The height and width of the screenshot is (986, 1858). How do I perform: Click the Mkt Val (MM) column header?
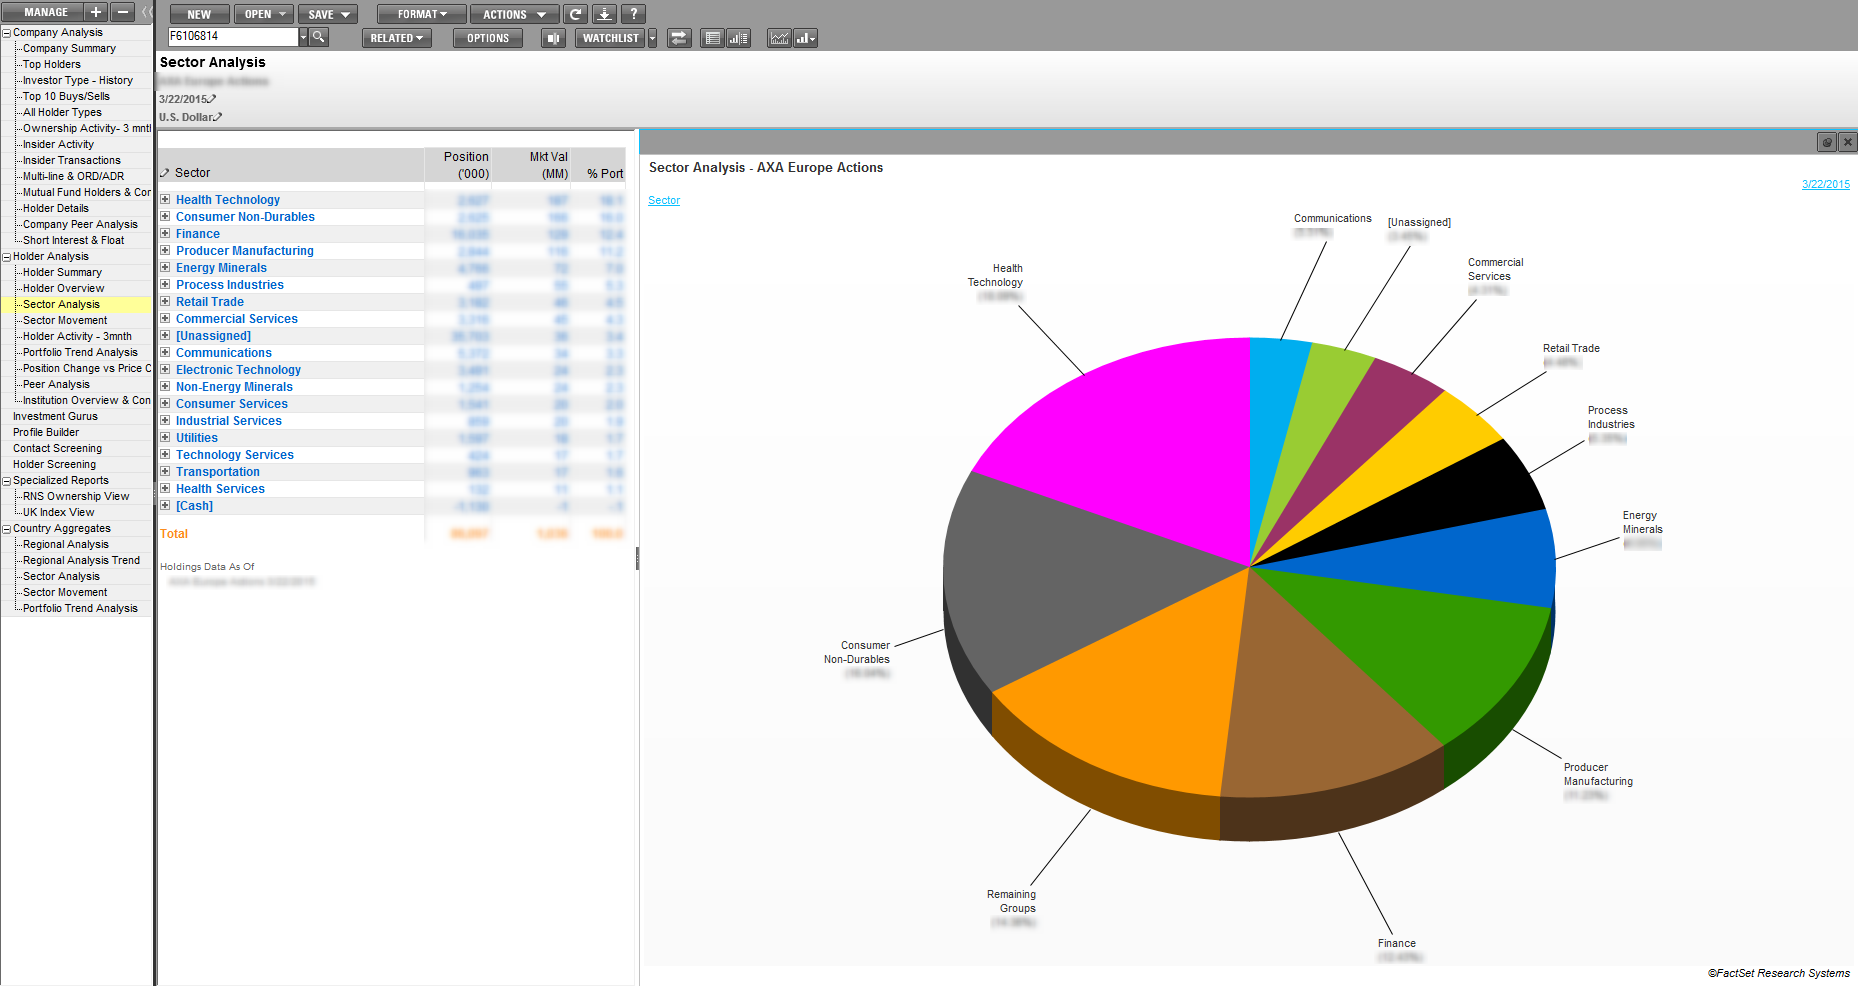[x=549, y=165]
